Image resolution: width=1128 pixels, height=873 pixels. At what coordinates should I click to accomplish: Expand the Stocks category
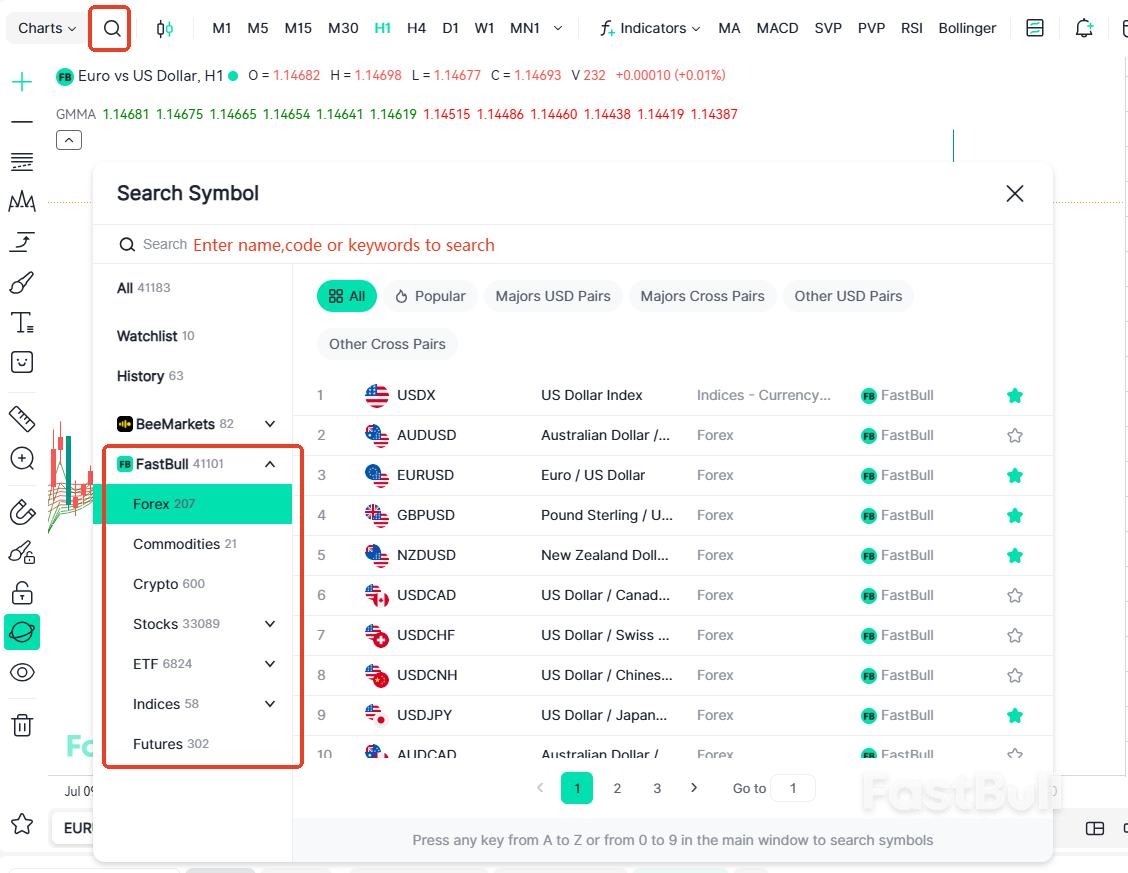pos(270,624)
